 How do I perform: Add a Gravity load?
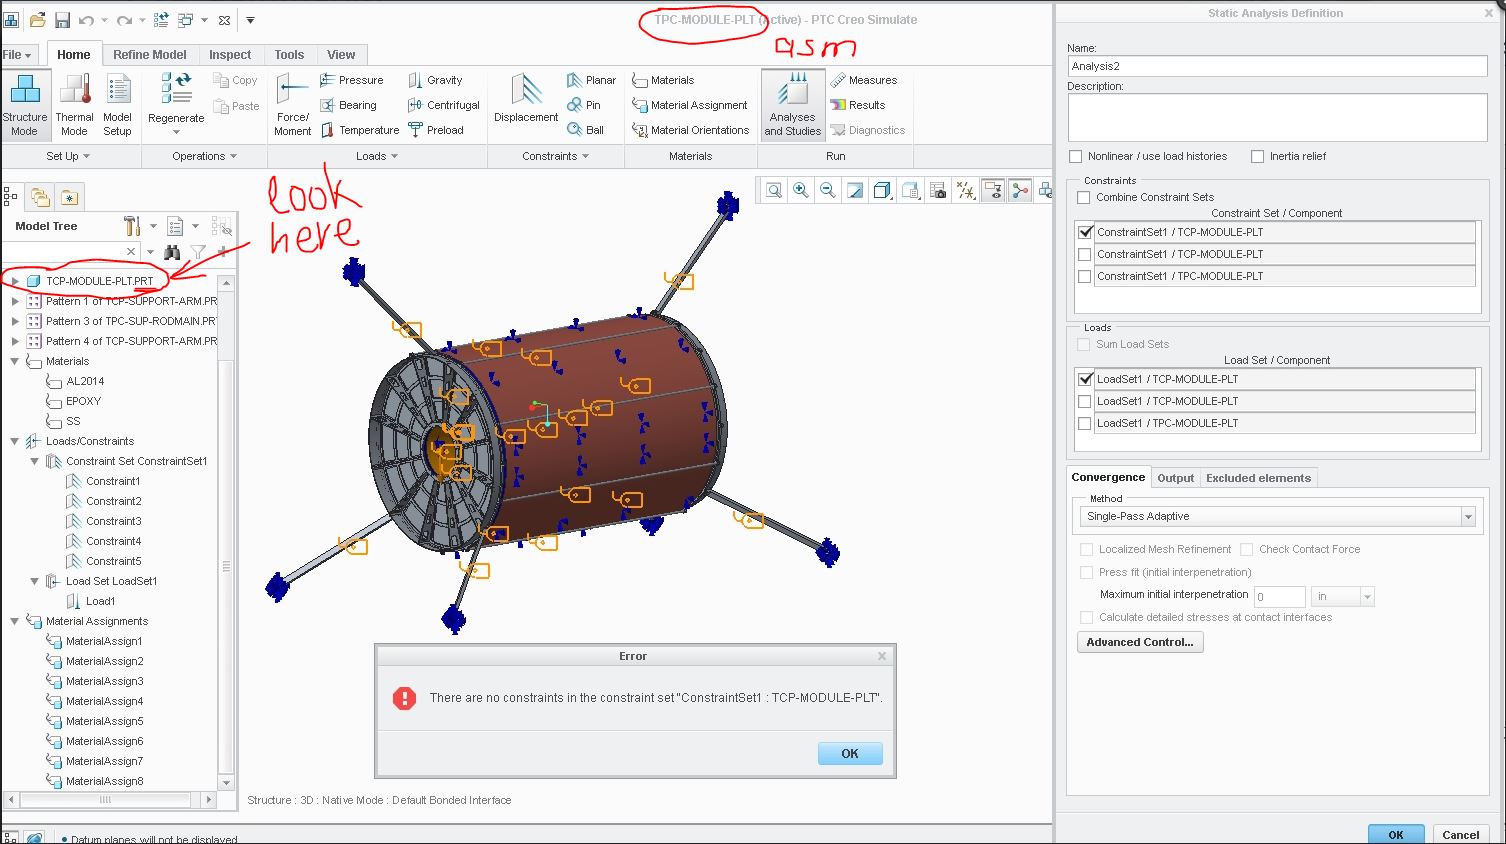435,80
